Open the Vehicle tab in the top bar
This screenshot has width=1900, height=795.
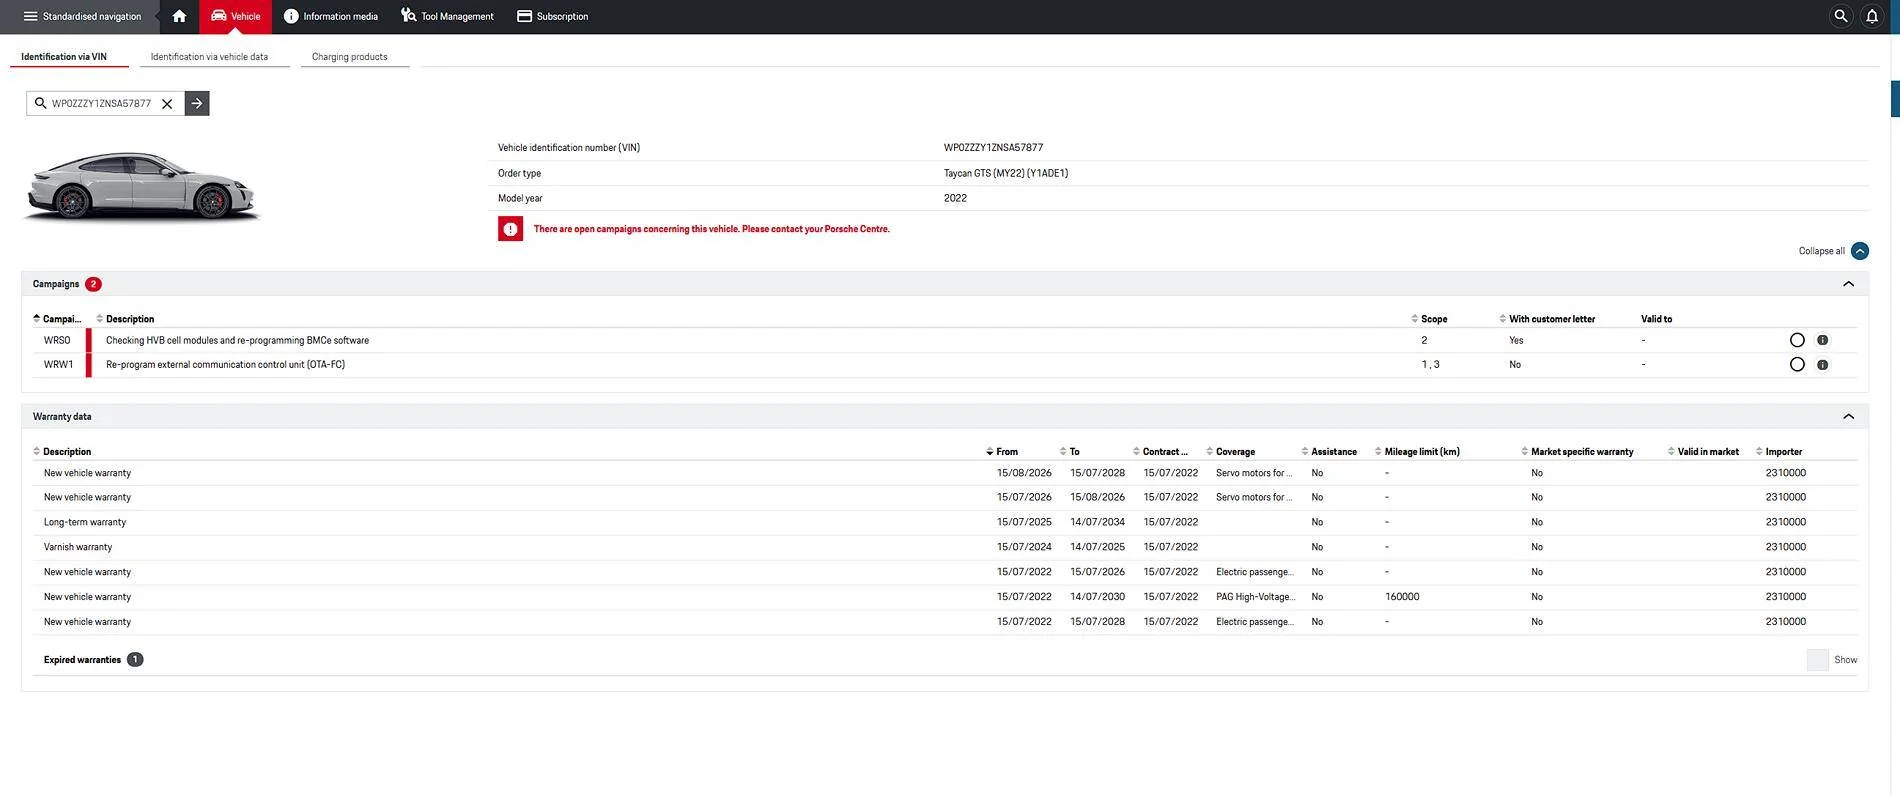236,16
